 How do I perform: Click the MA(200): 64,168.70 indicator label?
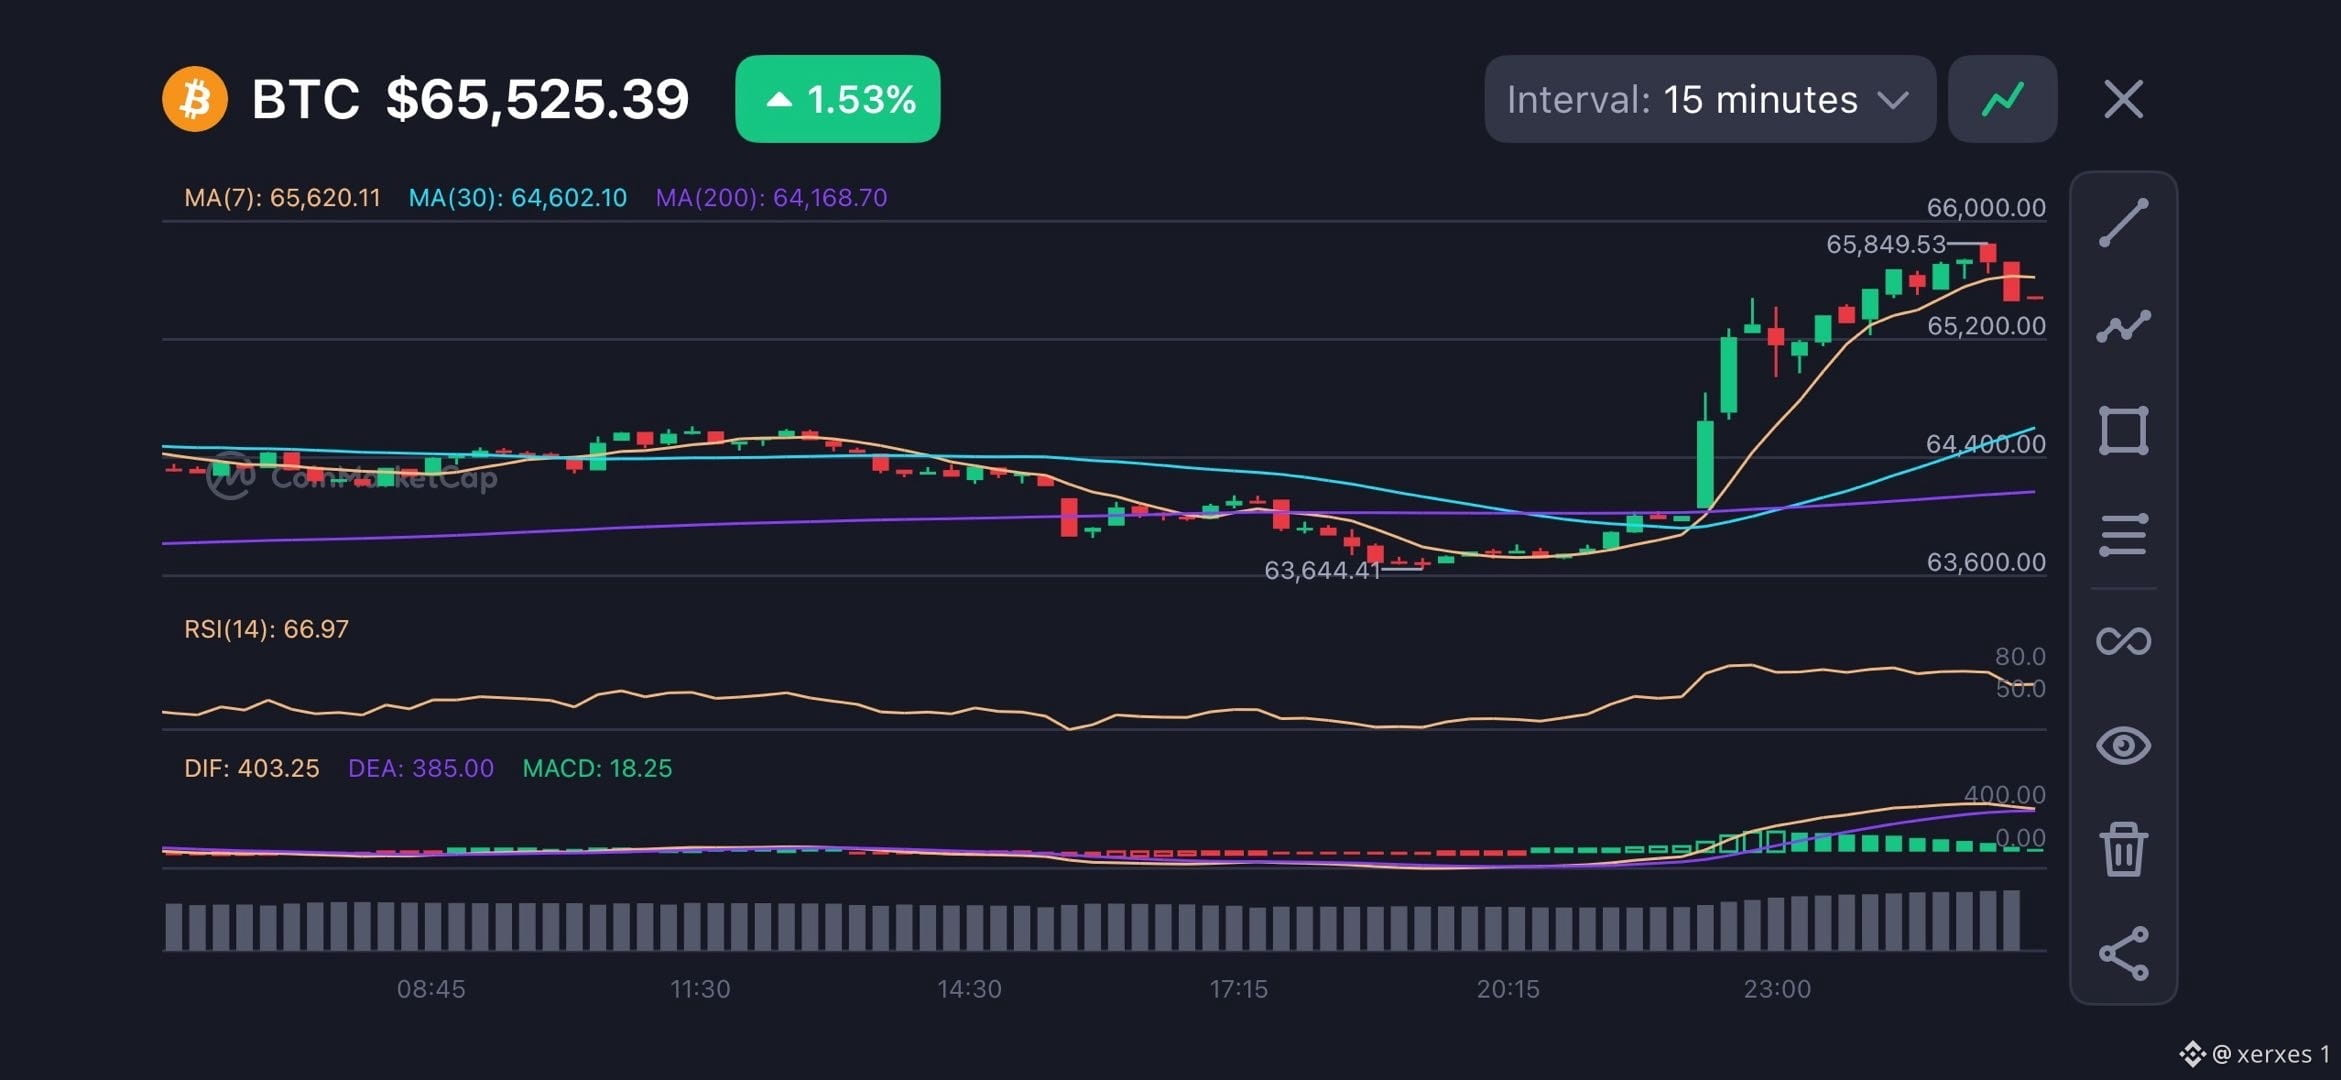coord(771,198)
